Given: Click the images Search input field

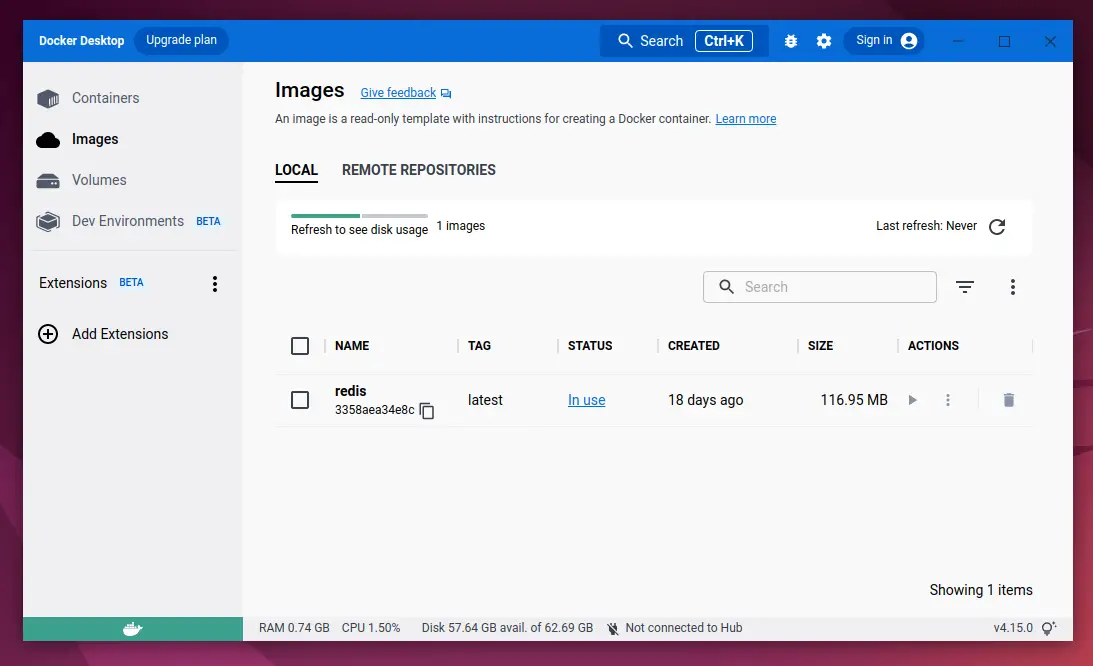Looking at the screenshot, I should pos(820,287).
